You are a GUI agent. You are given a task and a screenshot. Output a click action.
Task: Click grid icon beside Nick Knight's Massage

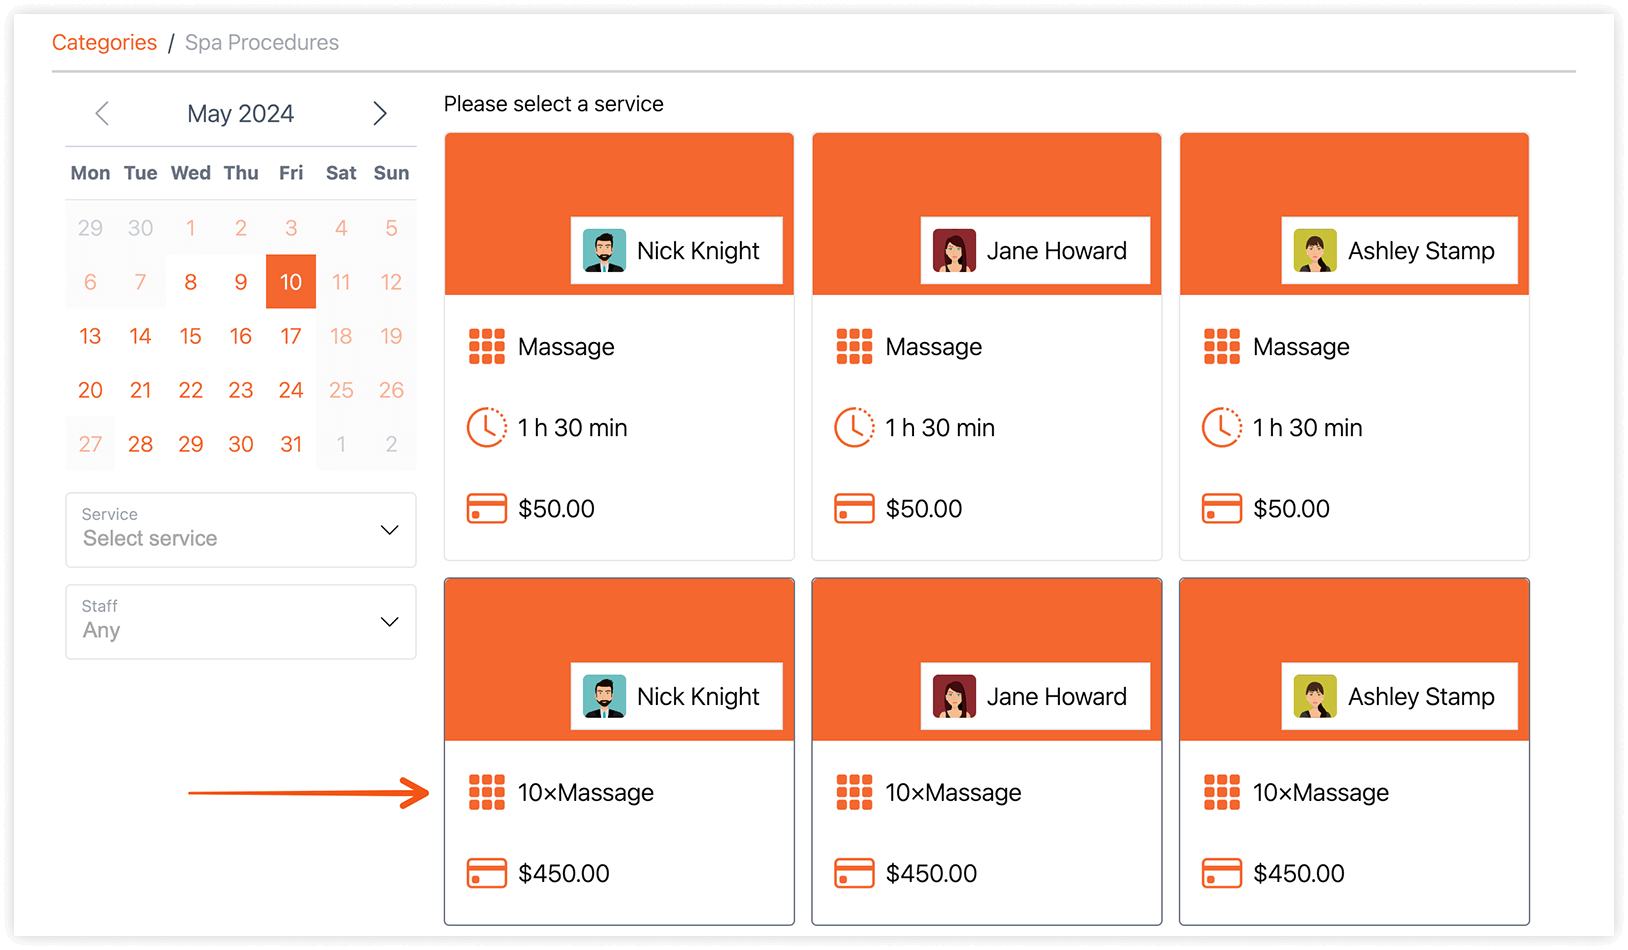[x=487, y=346]
